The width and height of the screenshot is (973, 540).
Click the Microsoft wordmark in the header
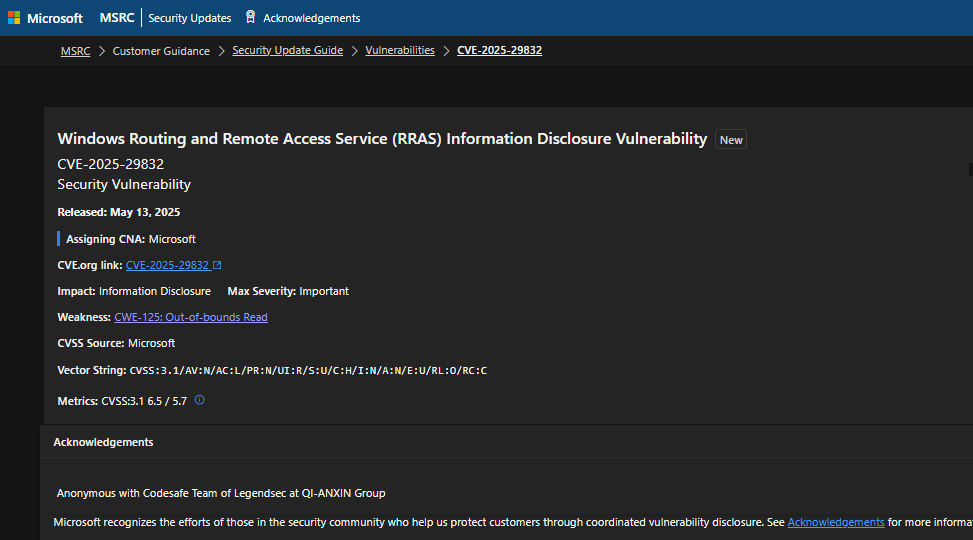[x=55, y=18]
